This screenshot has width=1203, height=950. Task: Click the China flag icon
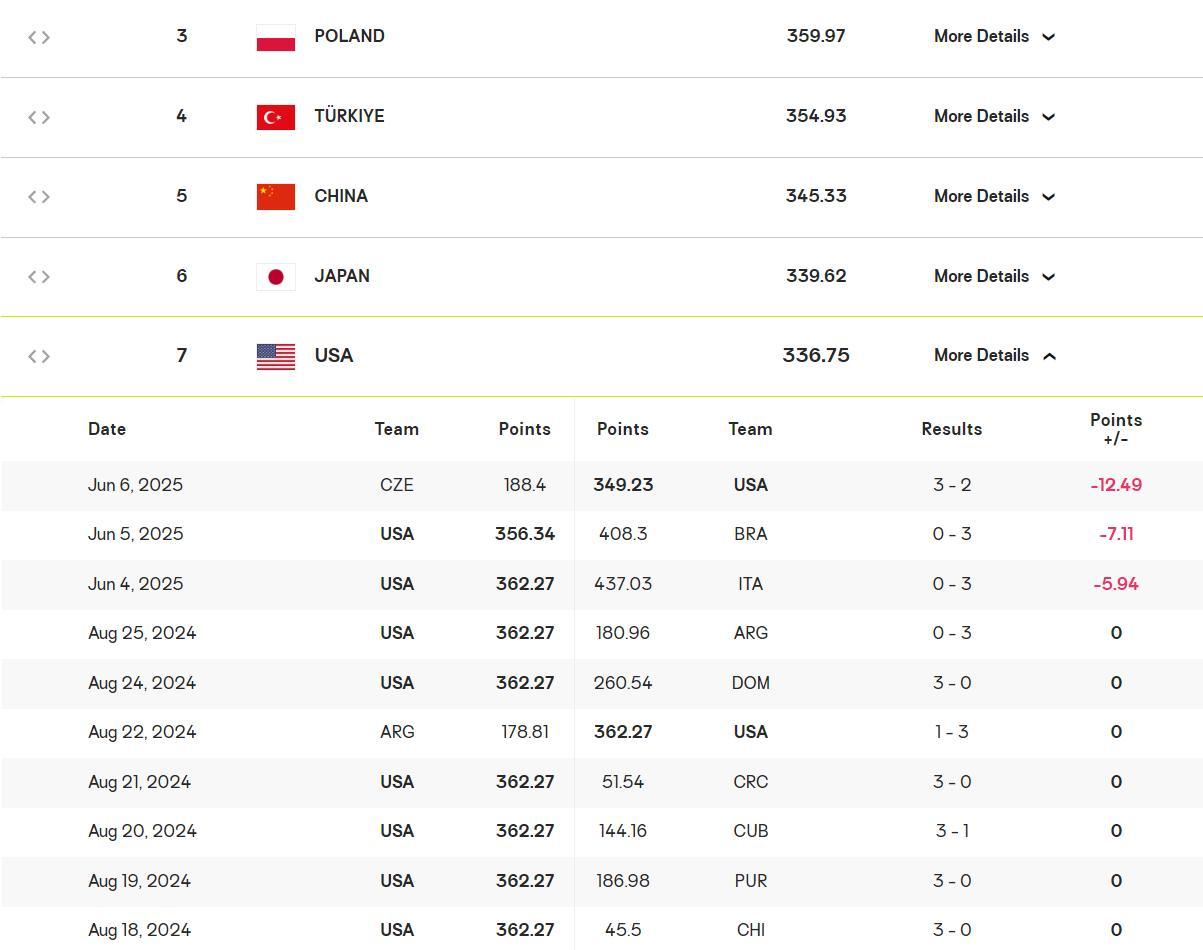(x=275, y=196)
